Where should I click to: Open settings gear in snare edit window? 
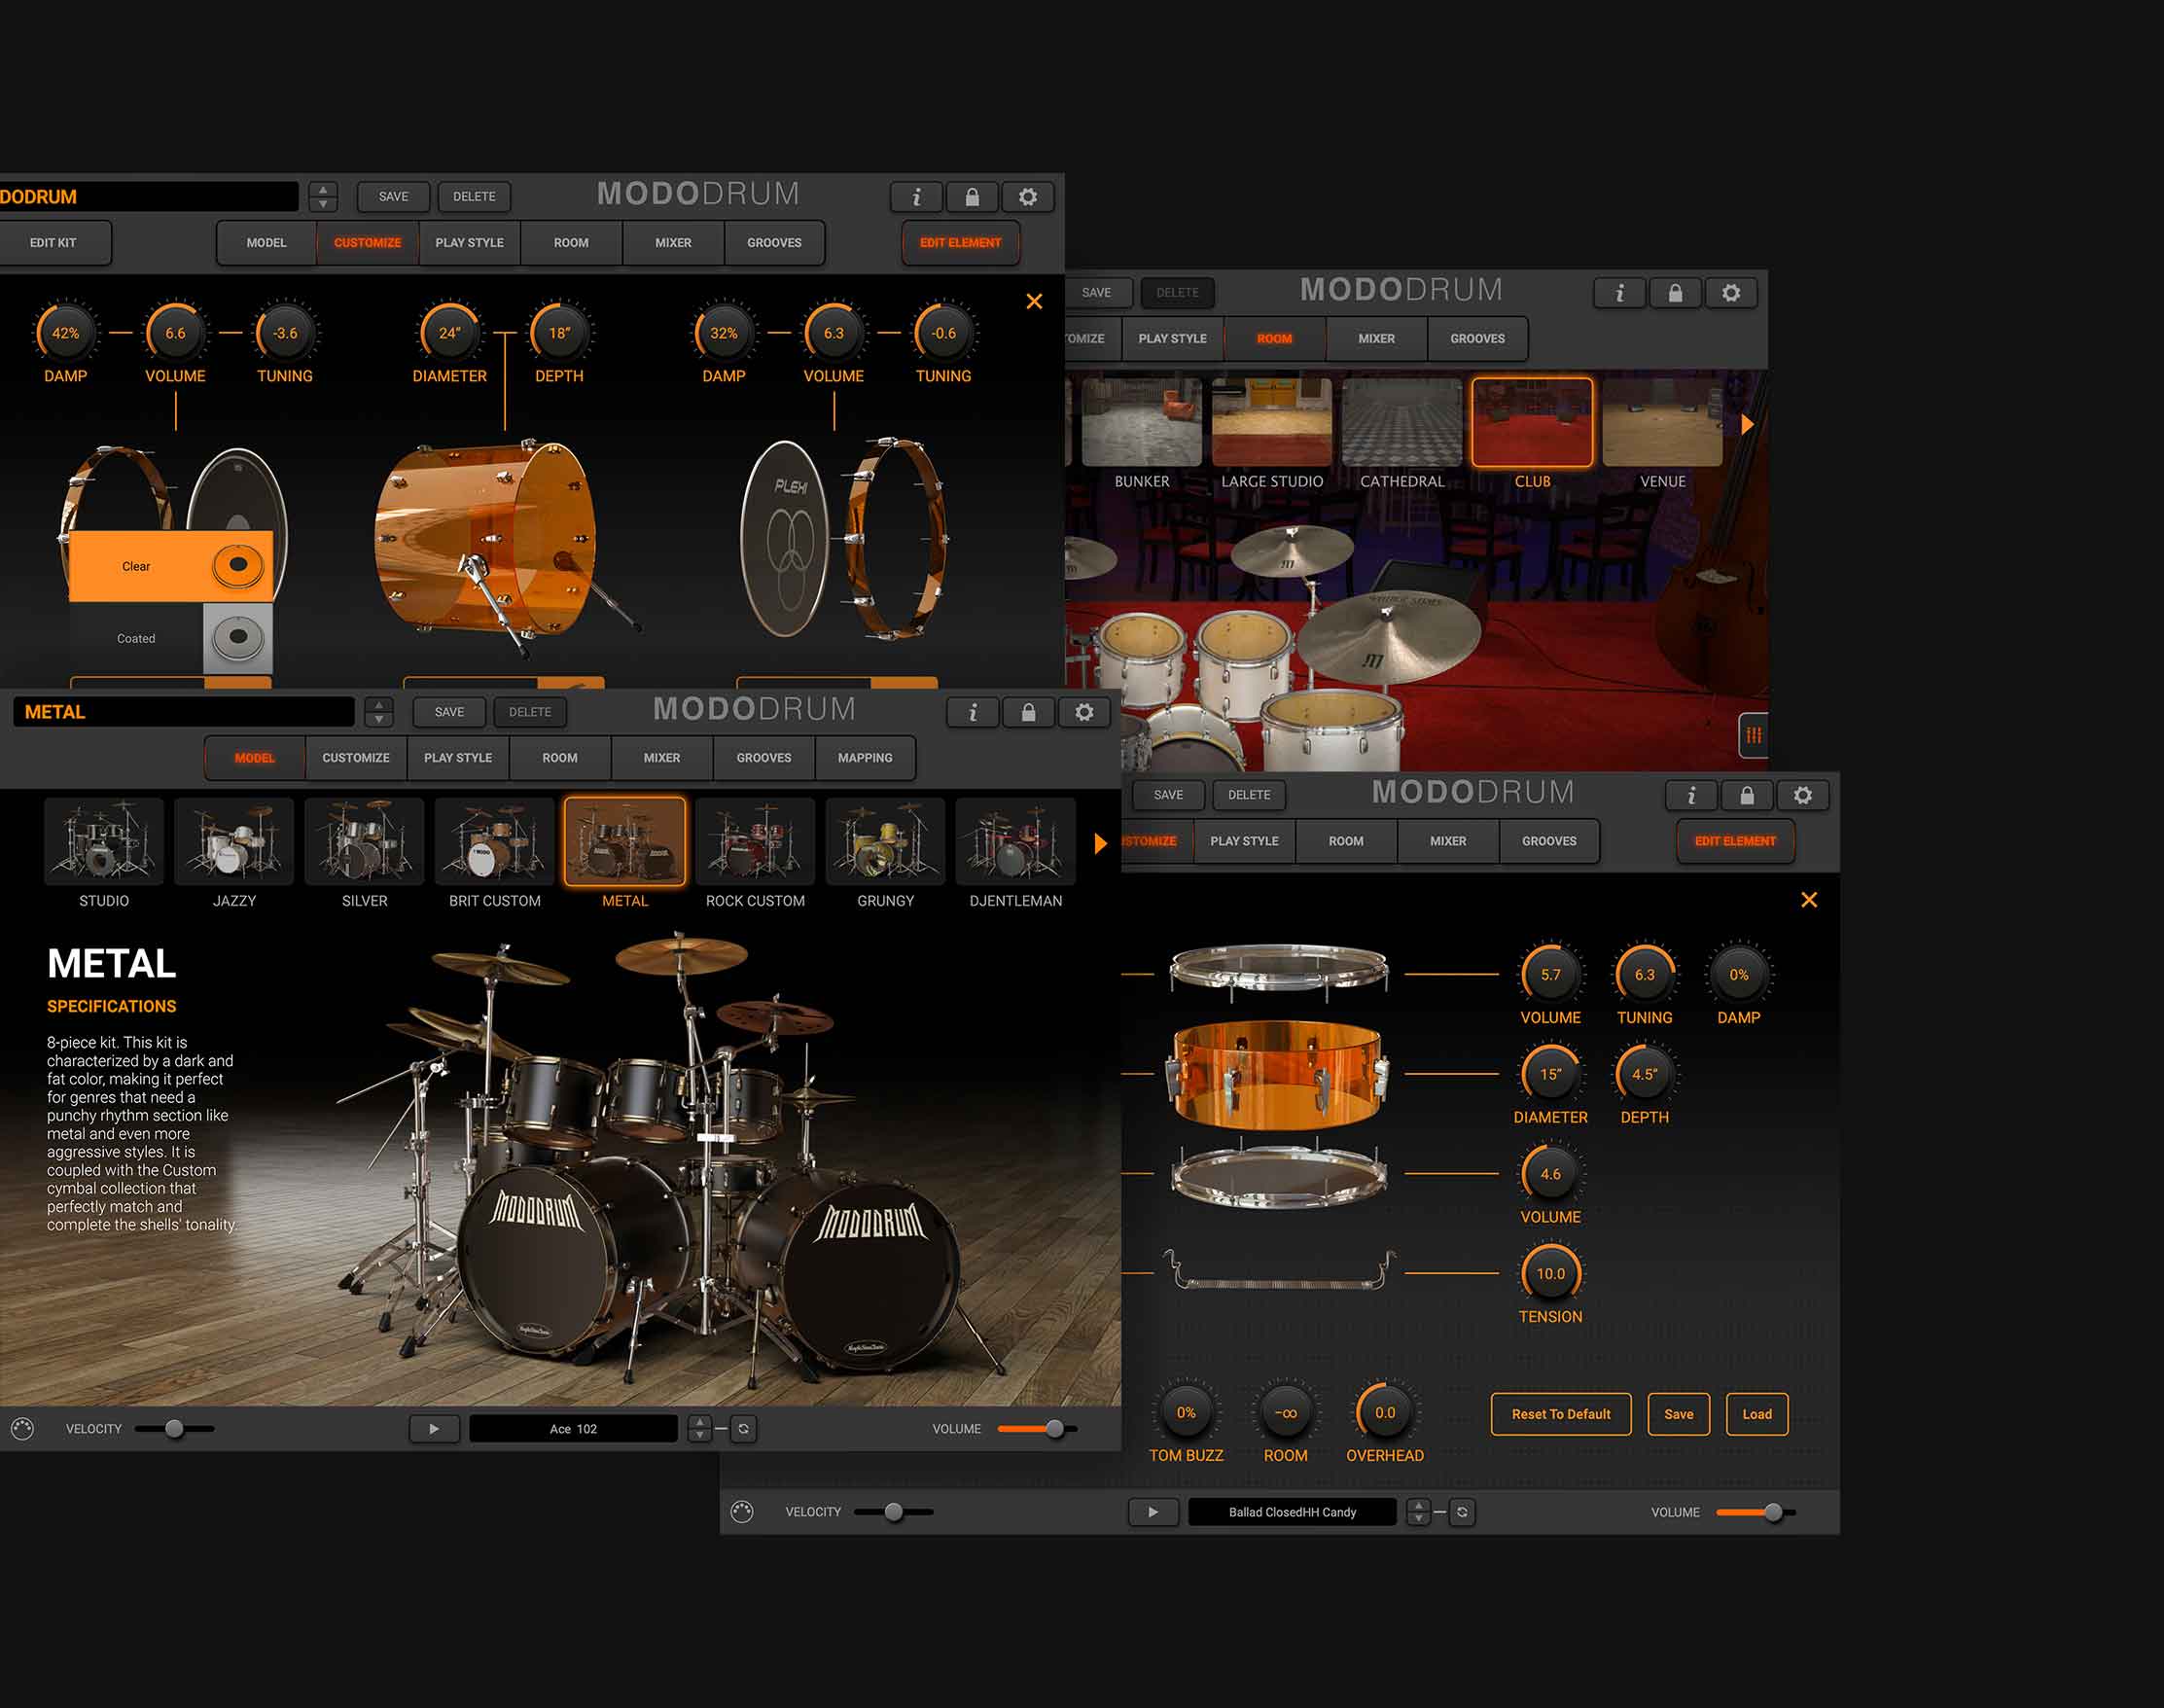(x=1803, y=795)
